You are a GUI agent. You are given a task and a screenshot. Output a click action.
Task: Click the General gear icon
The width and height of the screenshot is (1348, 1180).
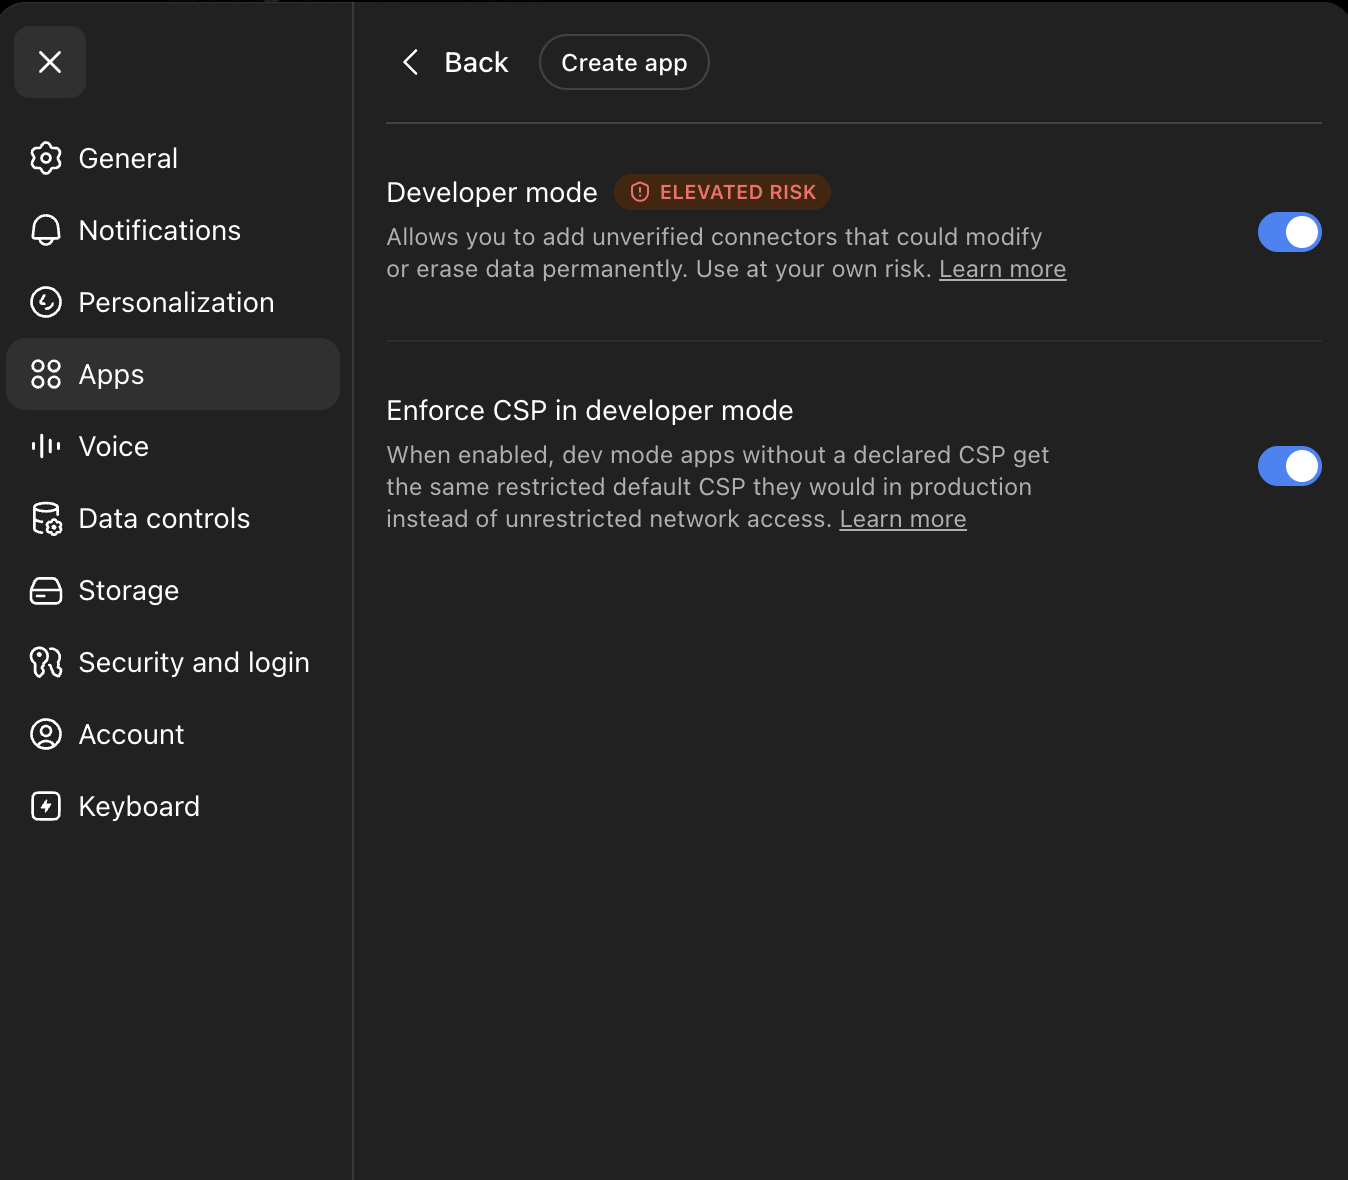46,158
